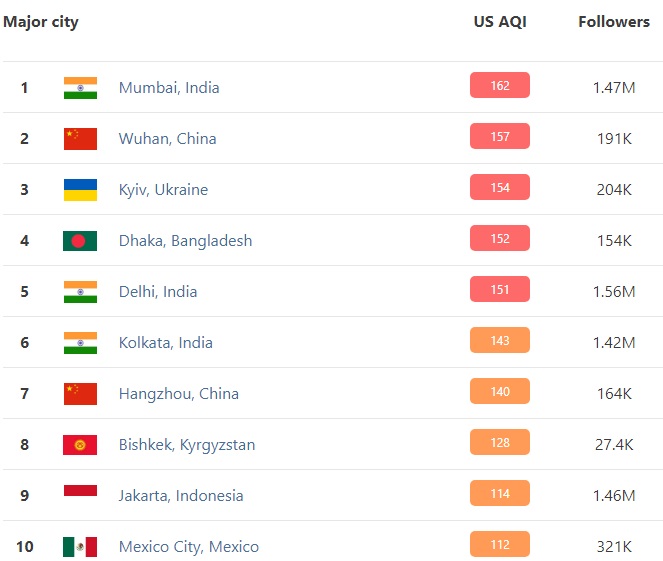Click the China flag next to Wuhan
This screenshot has width=663, height=561.
pos(80,139)
